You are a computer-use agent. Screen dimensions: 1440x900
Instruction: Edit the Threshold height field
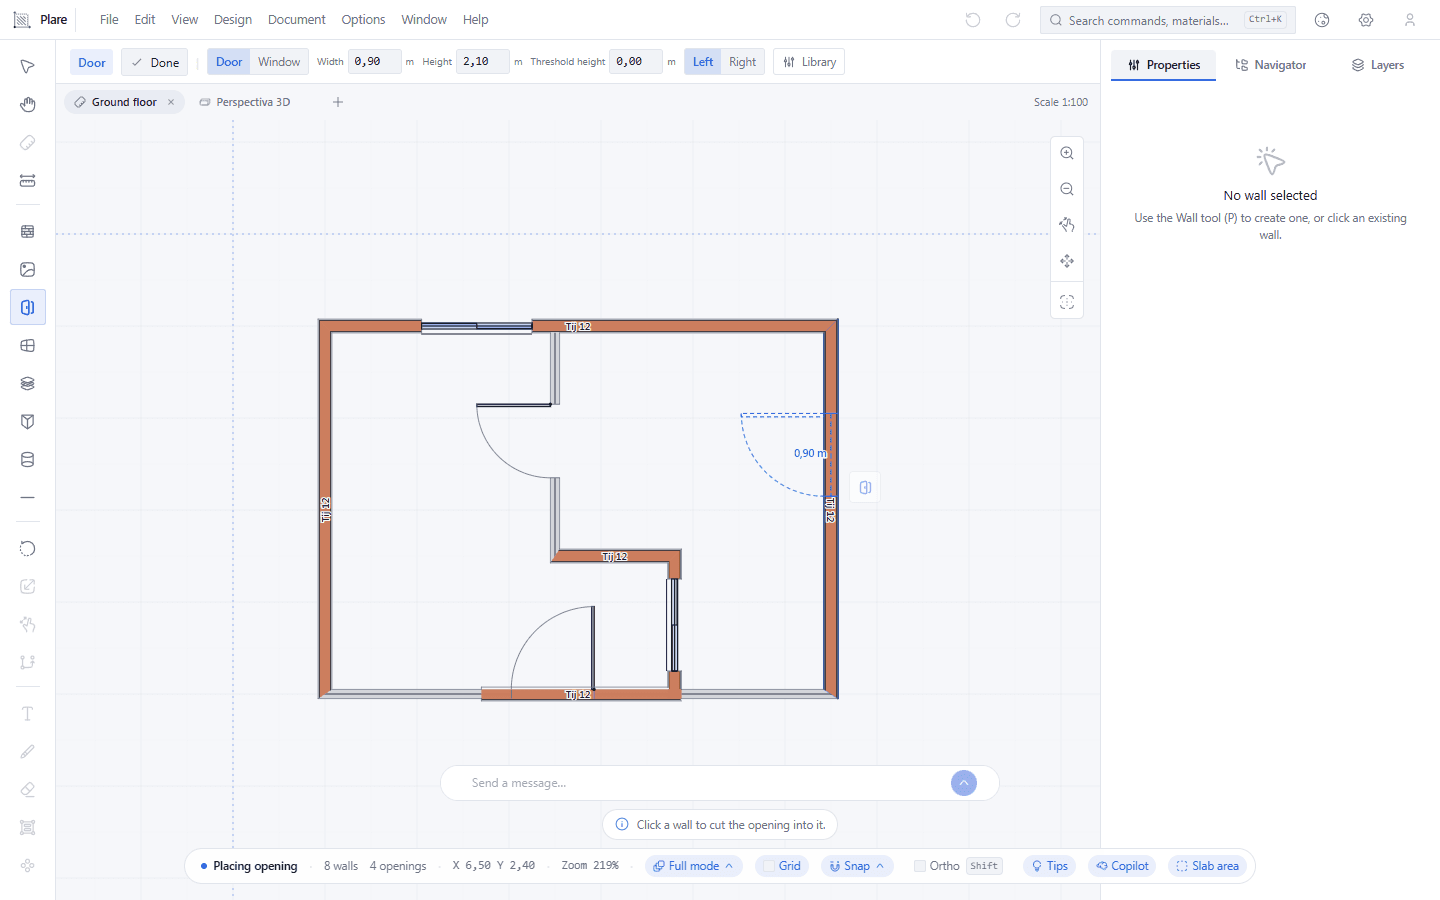pos(636,62)
